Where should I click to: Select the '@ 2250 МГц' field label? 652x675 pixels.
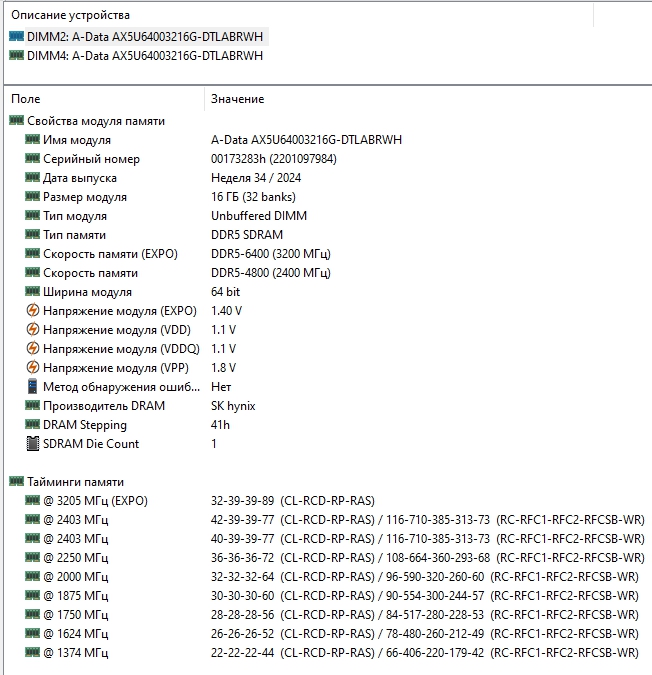[x=75, y=558]
